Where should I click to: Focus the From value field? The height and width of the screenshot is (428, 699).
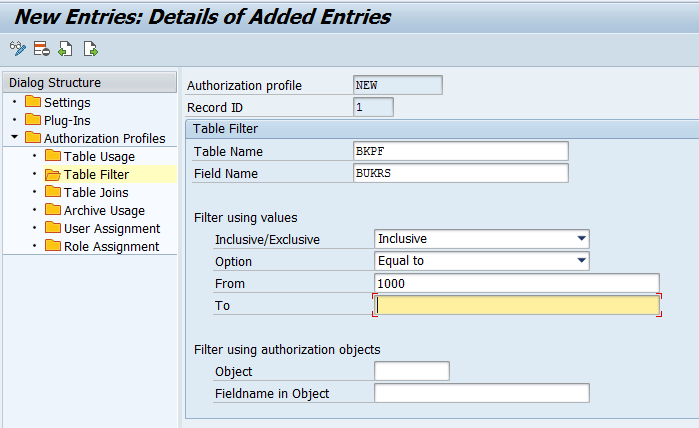[517, 283]
